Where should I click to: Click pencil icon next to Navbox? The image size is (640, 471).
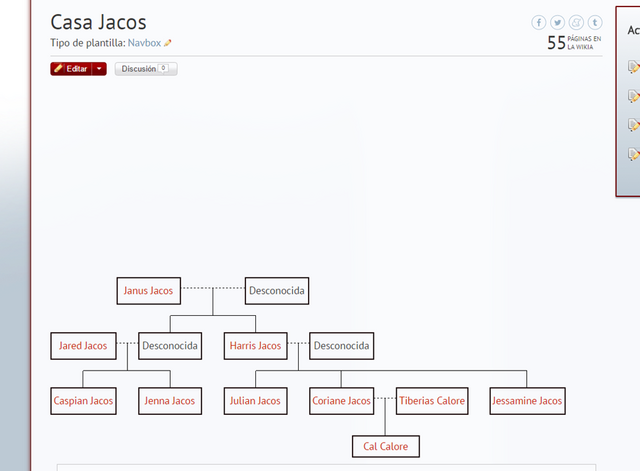pyautogui.click(x=168, y=44)
